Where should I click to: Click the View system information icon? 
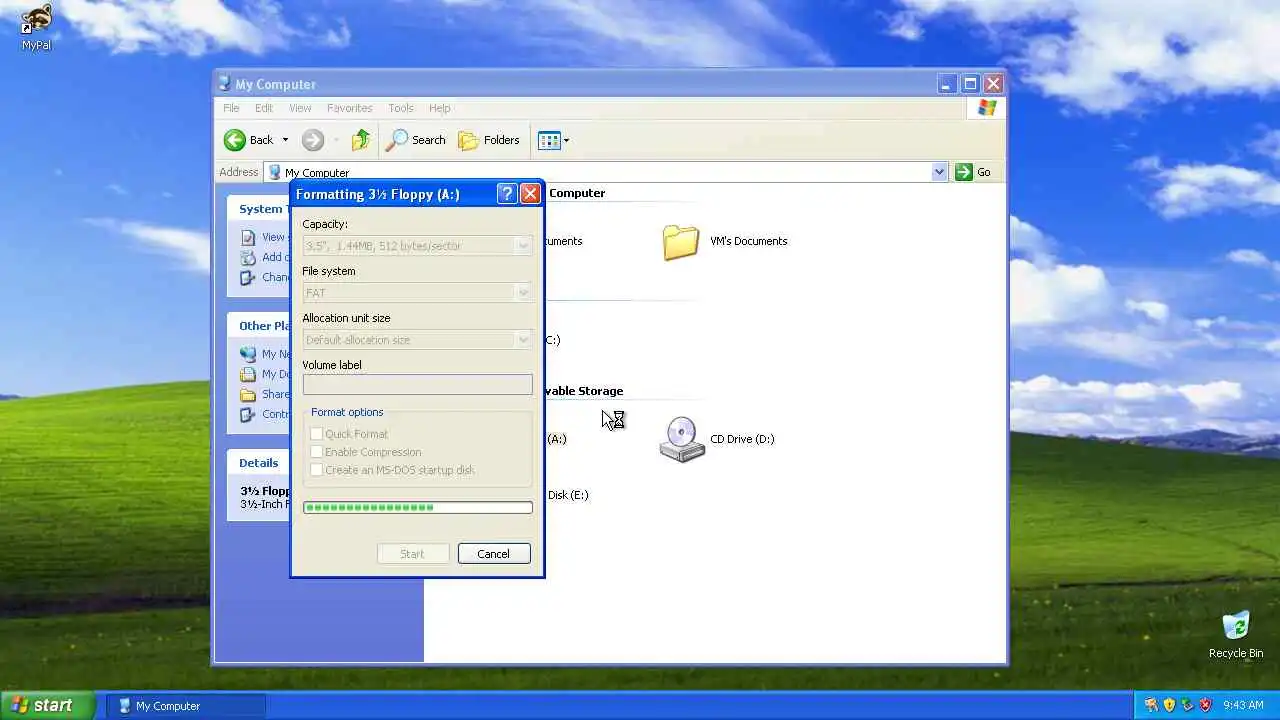(x=248, y=237)
